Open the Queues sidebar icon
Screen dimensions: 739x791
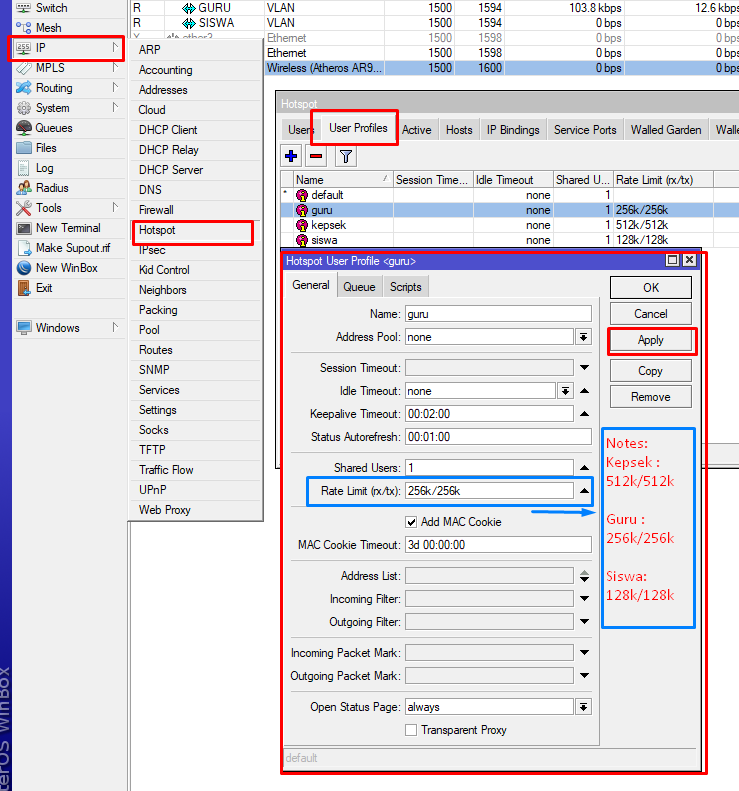tap(24, 128)
